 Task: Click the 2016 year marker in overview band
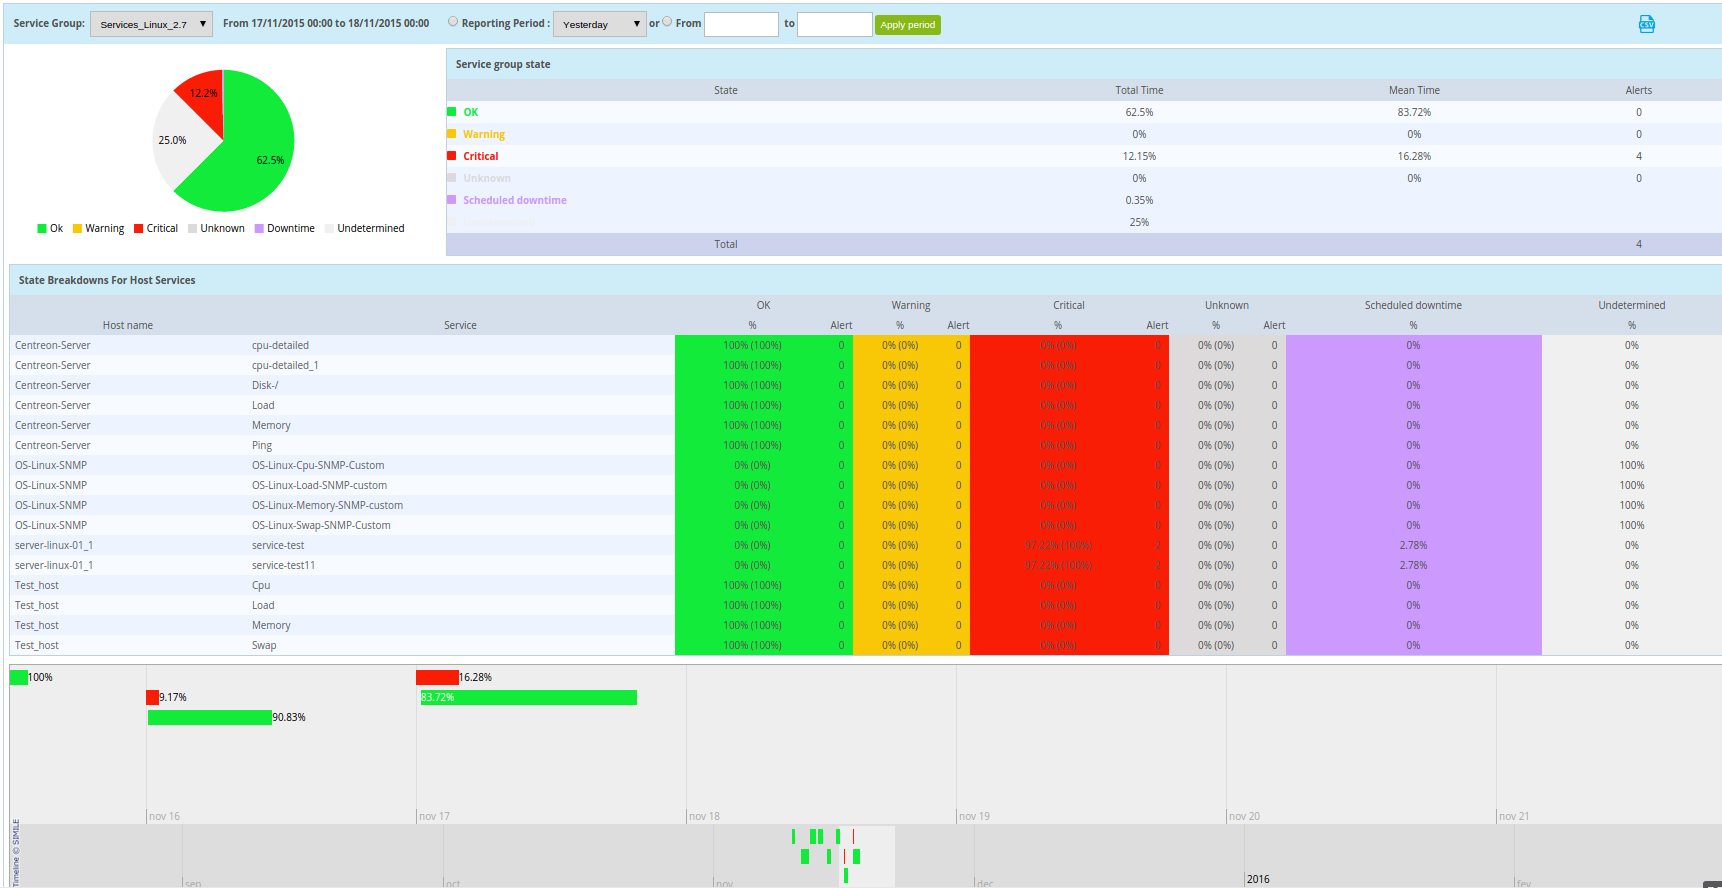pos(1258,879)
